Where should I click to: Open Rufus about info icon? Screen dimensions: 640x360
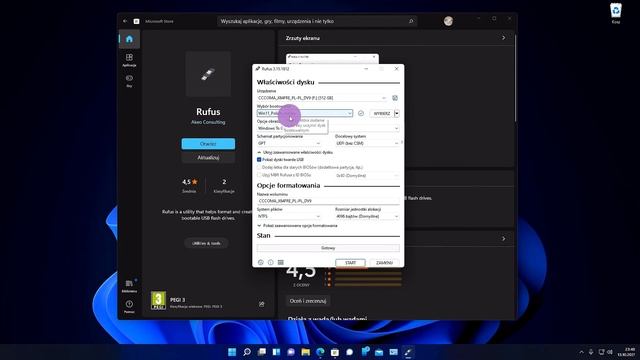click(x=271, y=262)
